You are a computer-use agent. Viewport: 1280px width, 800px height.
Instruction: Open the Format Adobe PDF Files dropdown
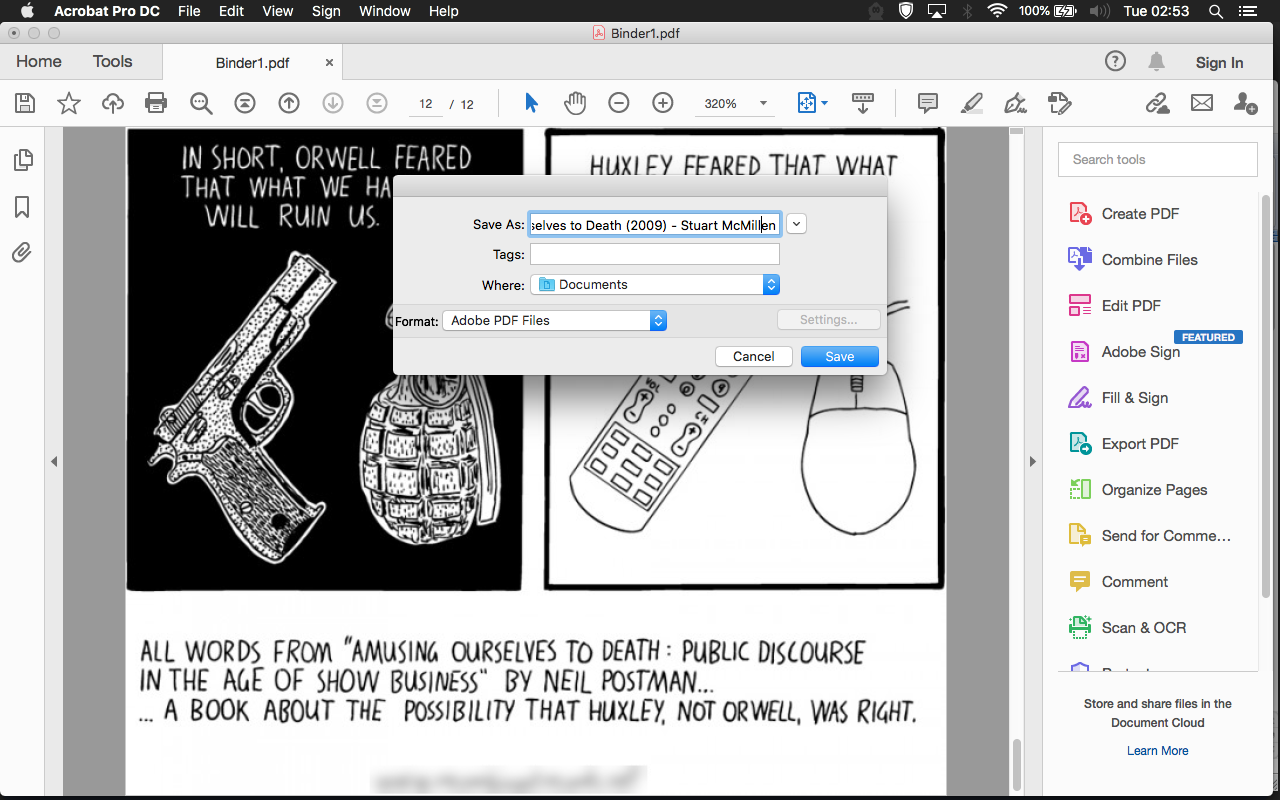[554, 321]
